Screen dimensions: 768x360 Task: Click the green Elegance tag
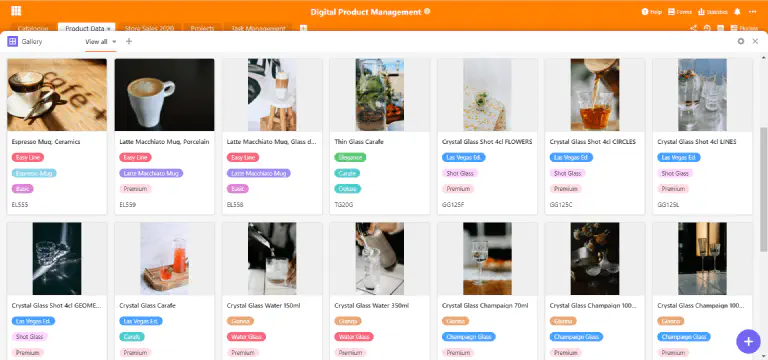pos(350,158)
